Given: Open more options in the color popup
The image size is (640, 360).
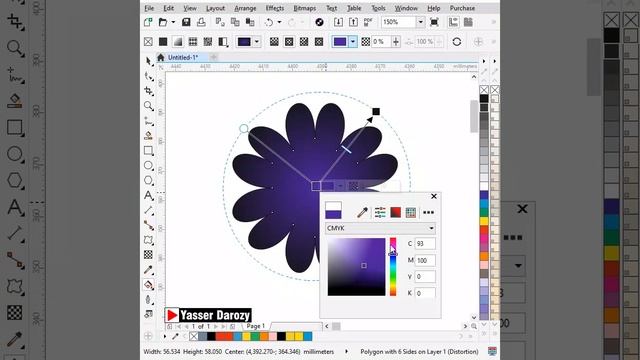Looking at the screenshot, I should tap(429, 212).
